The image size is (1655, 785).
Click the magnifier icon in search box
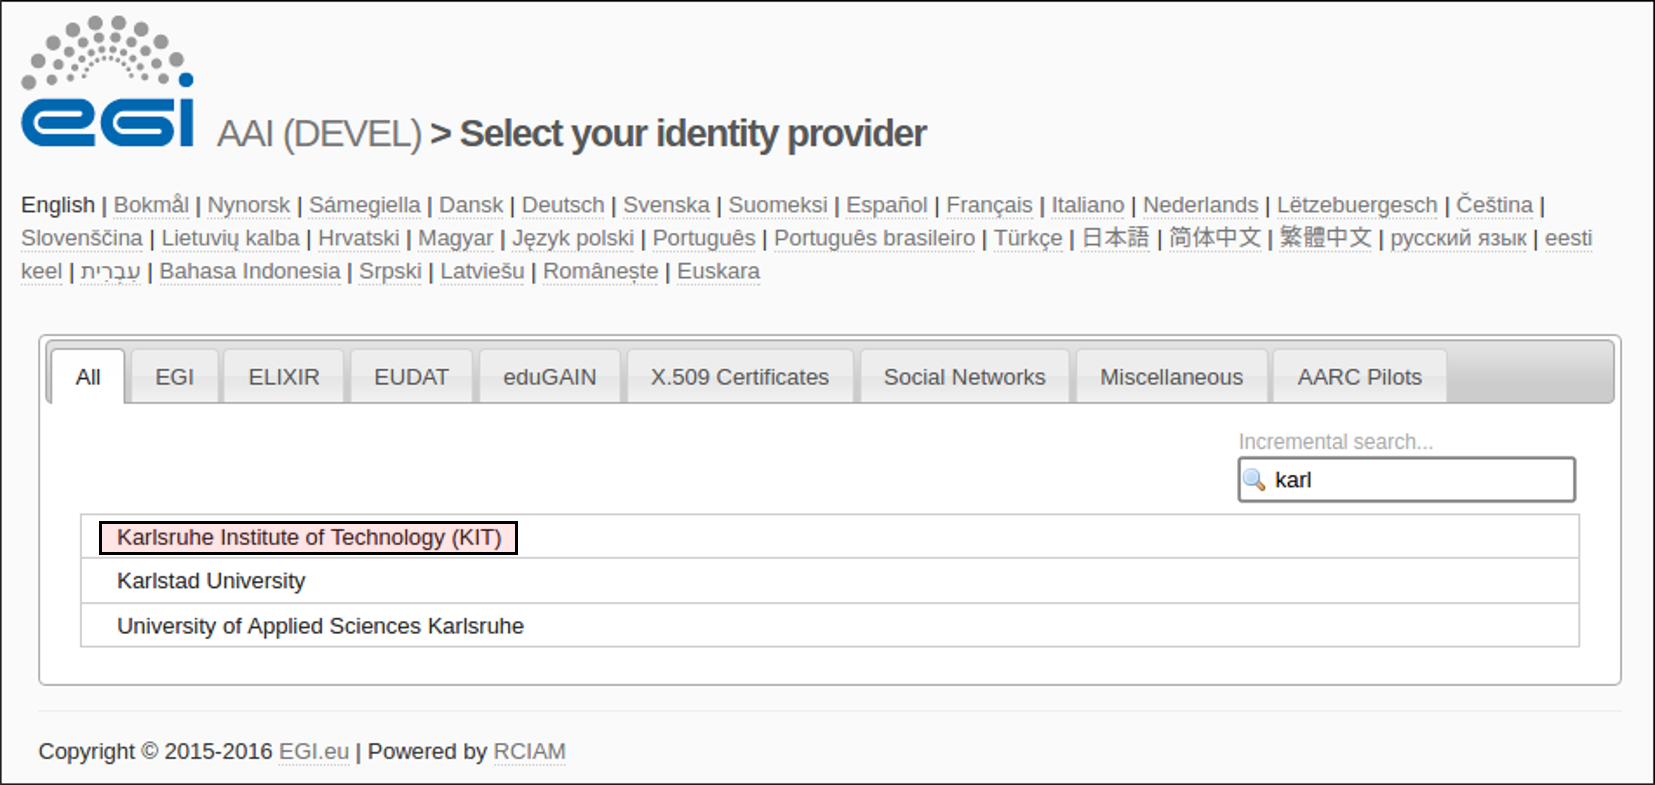[x=1254, y=480]
